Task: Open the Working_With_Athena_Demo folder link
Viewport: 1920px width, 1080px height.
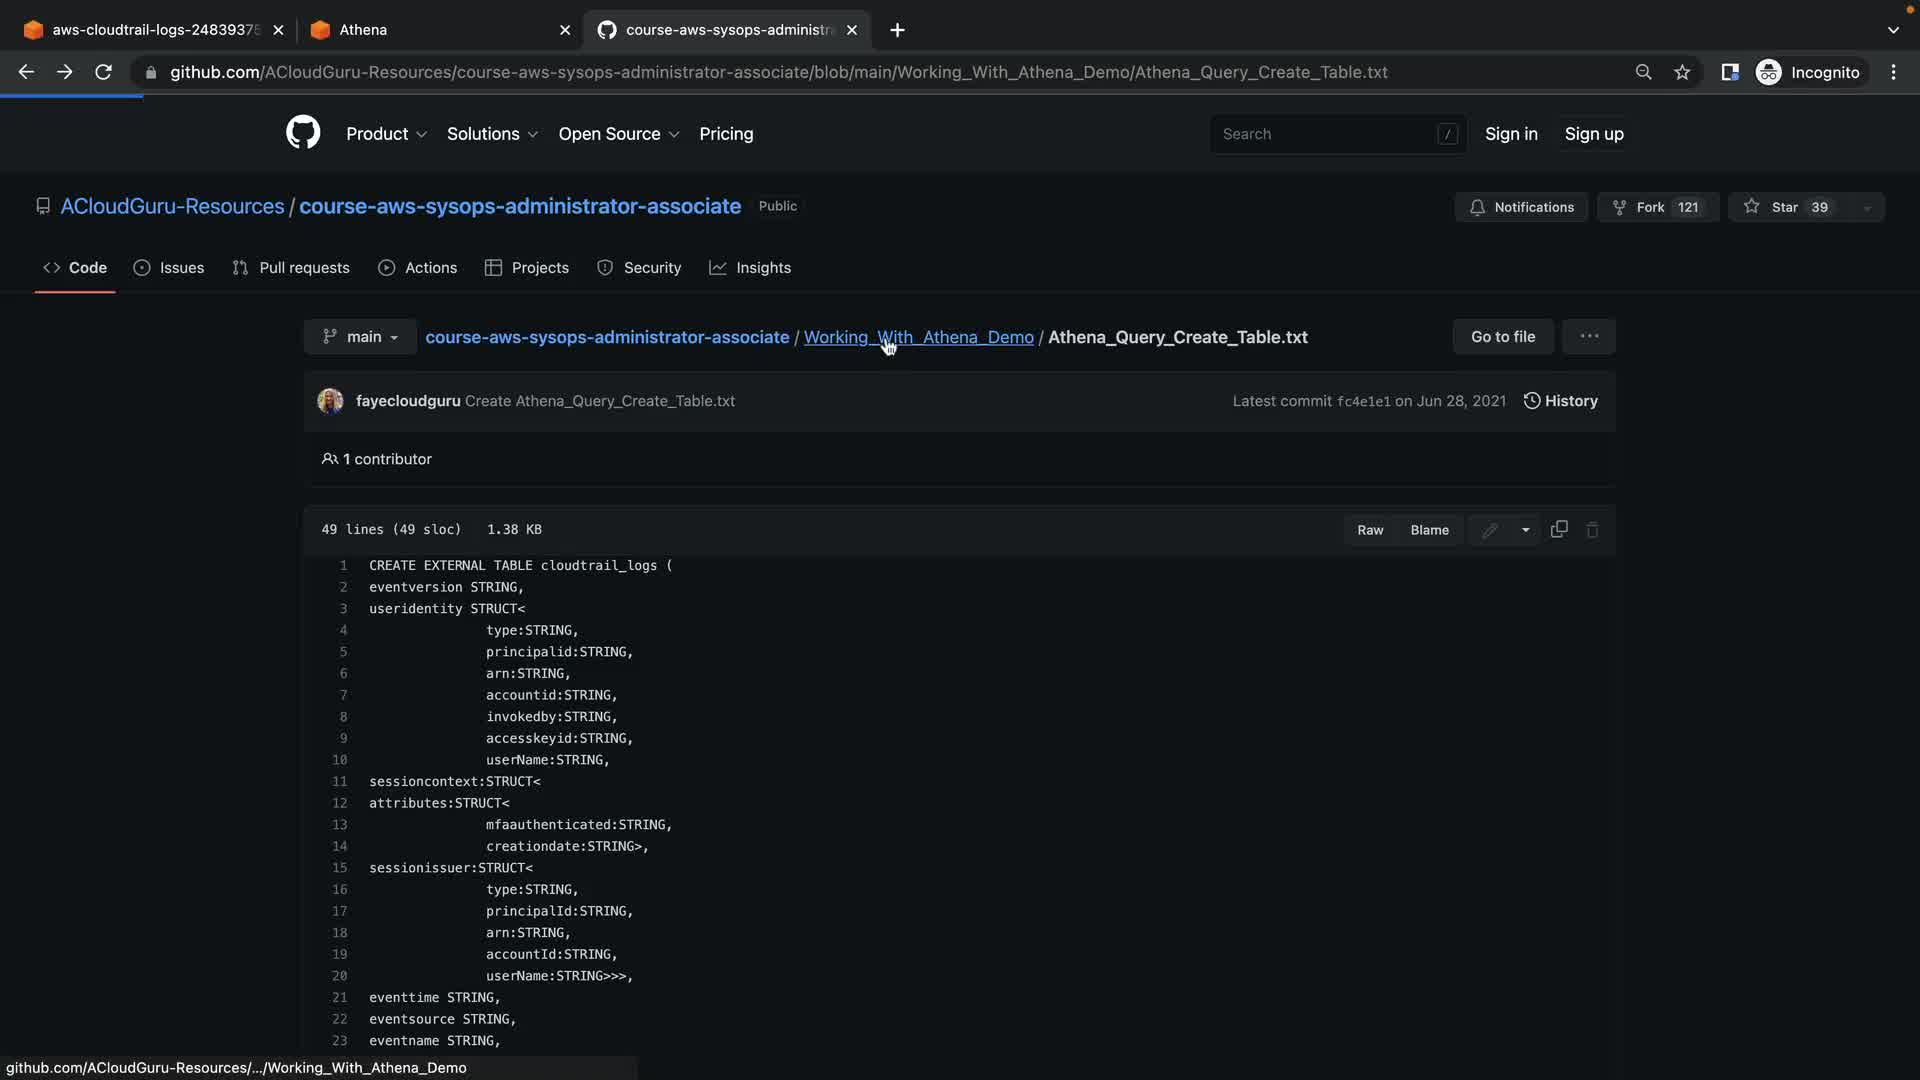Action: click(x=918, y=337)
